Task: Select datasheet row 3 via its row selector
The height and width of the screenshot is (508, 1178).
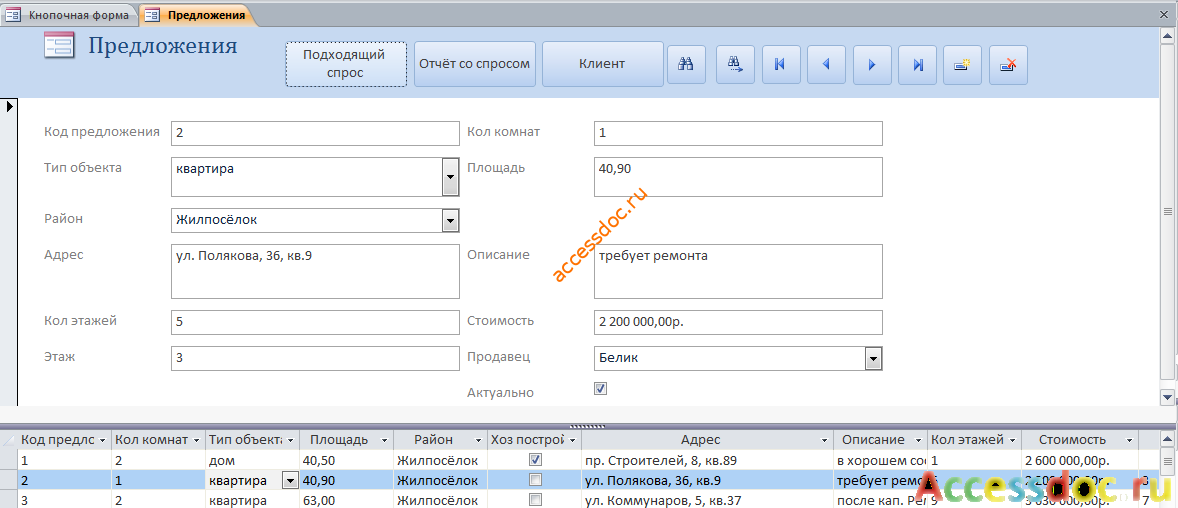Action: coord(9,500)
